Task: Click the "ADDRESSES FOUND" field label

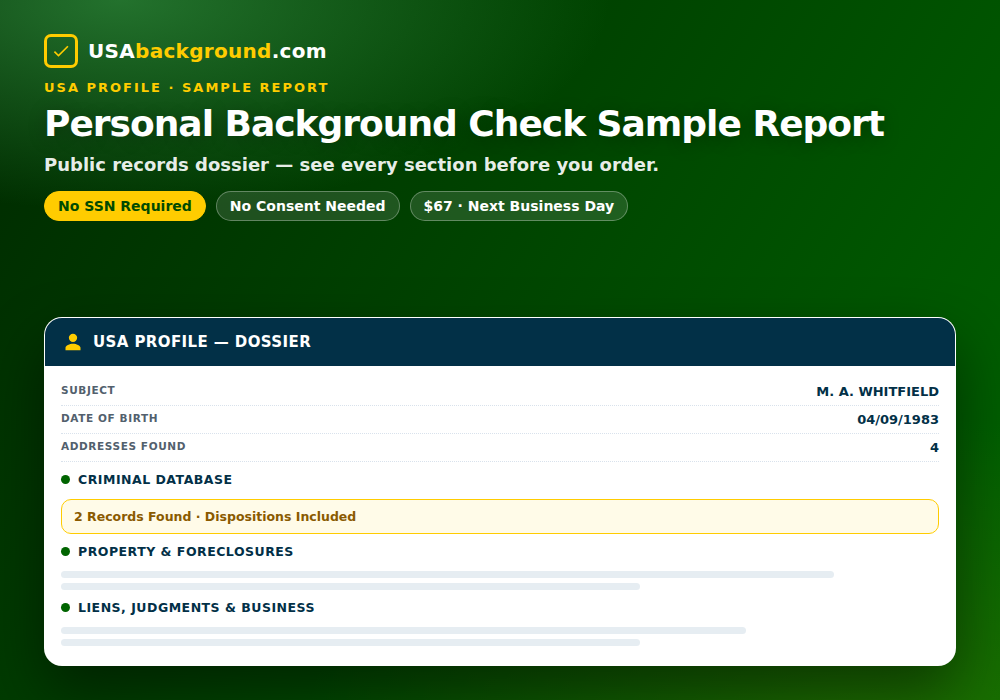Action: coord(123,446)
